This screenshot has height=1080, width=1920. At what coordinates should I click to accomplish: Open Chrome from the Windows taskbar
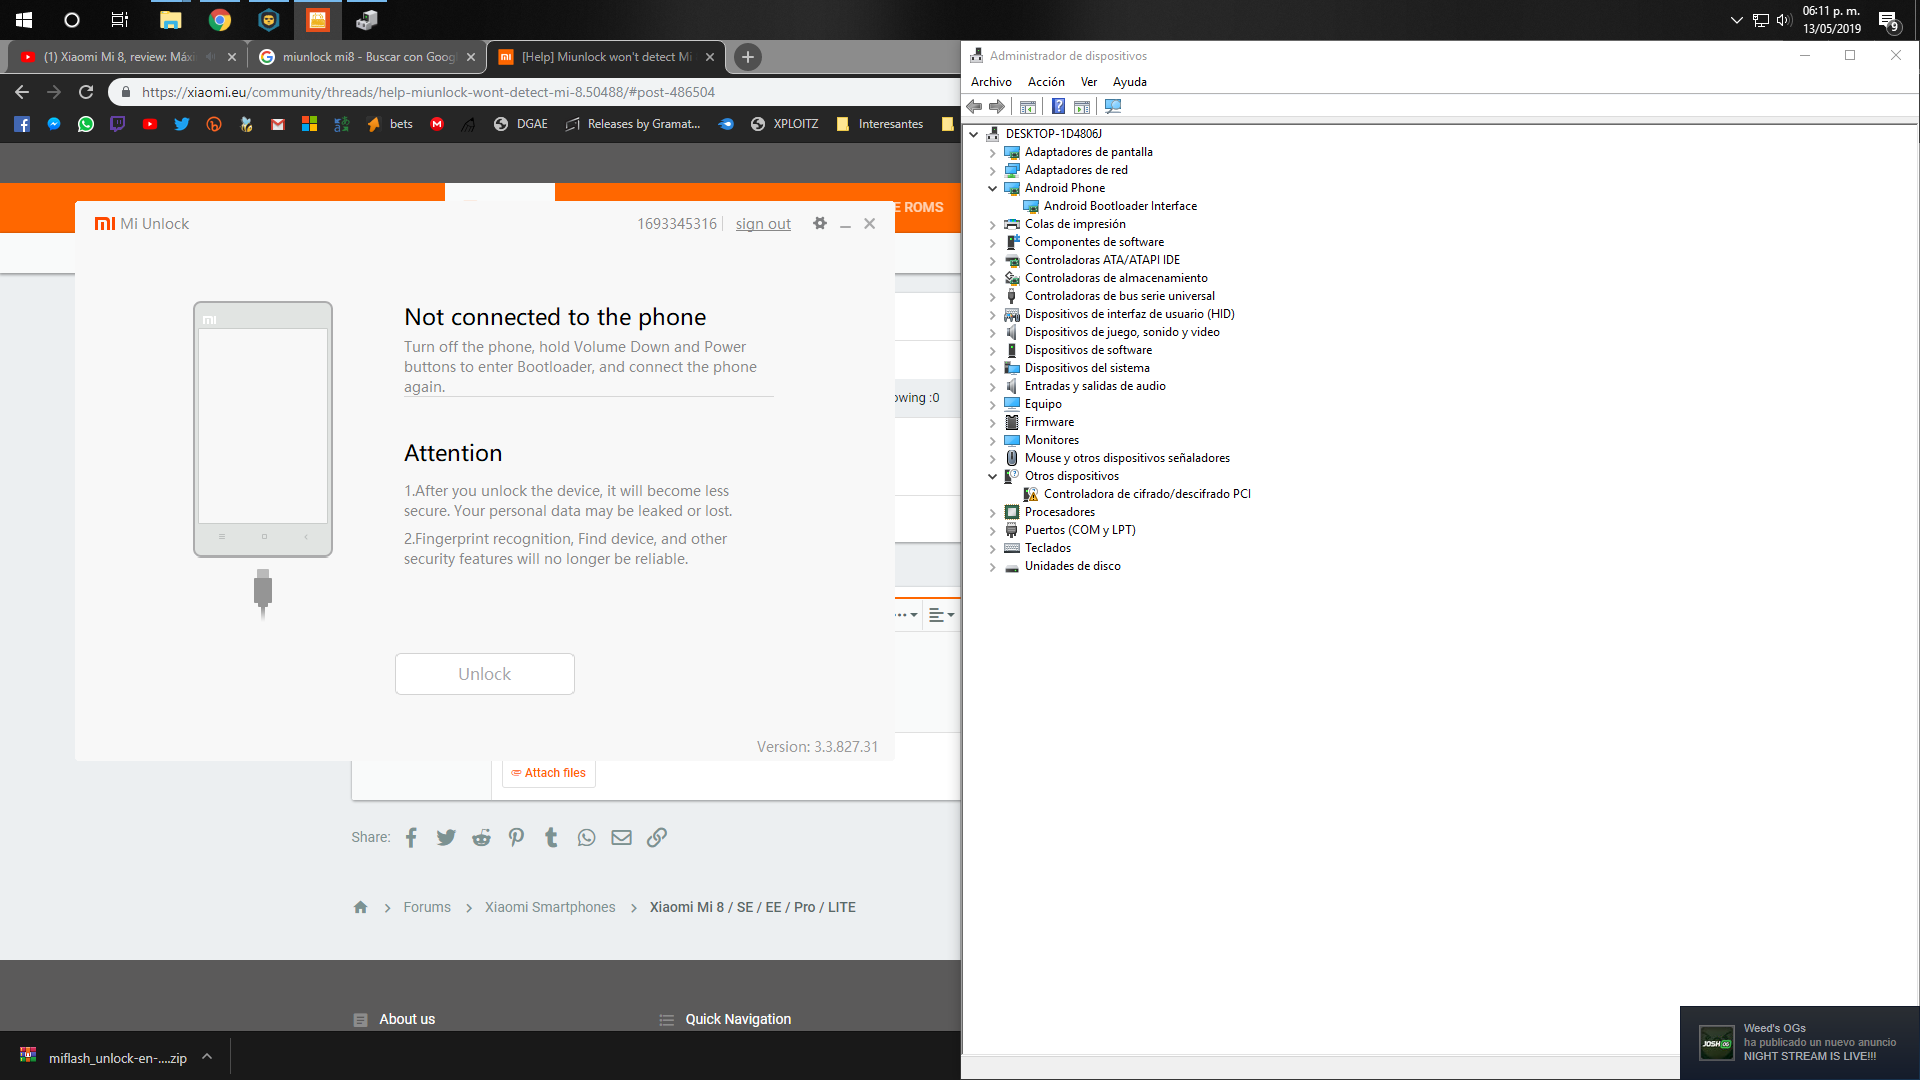(x=220, y=20)
